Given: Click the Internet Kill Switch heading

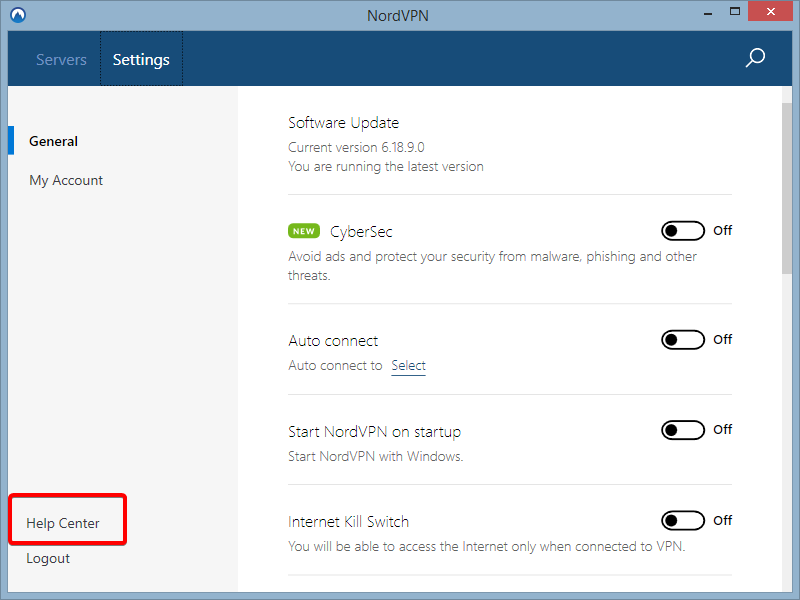Looking at the screenshot, I should click(348, 521).
